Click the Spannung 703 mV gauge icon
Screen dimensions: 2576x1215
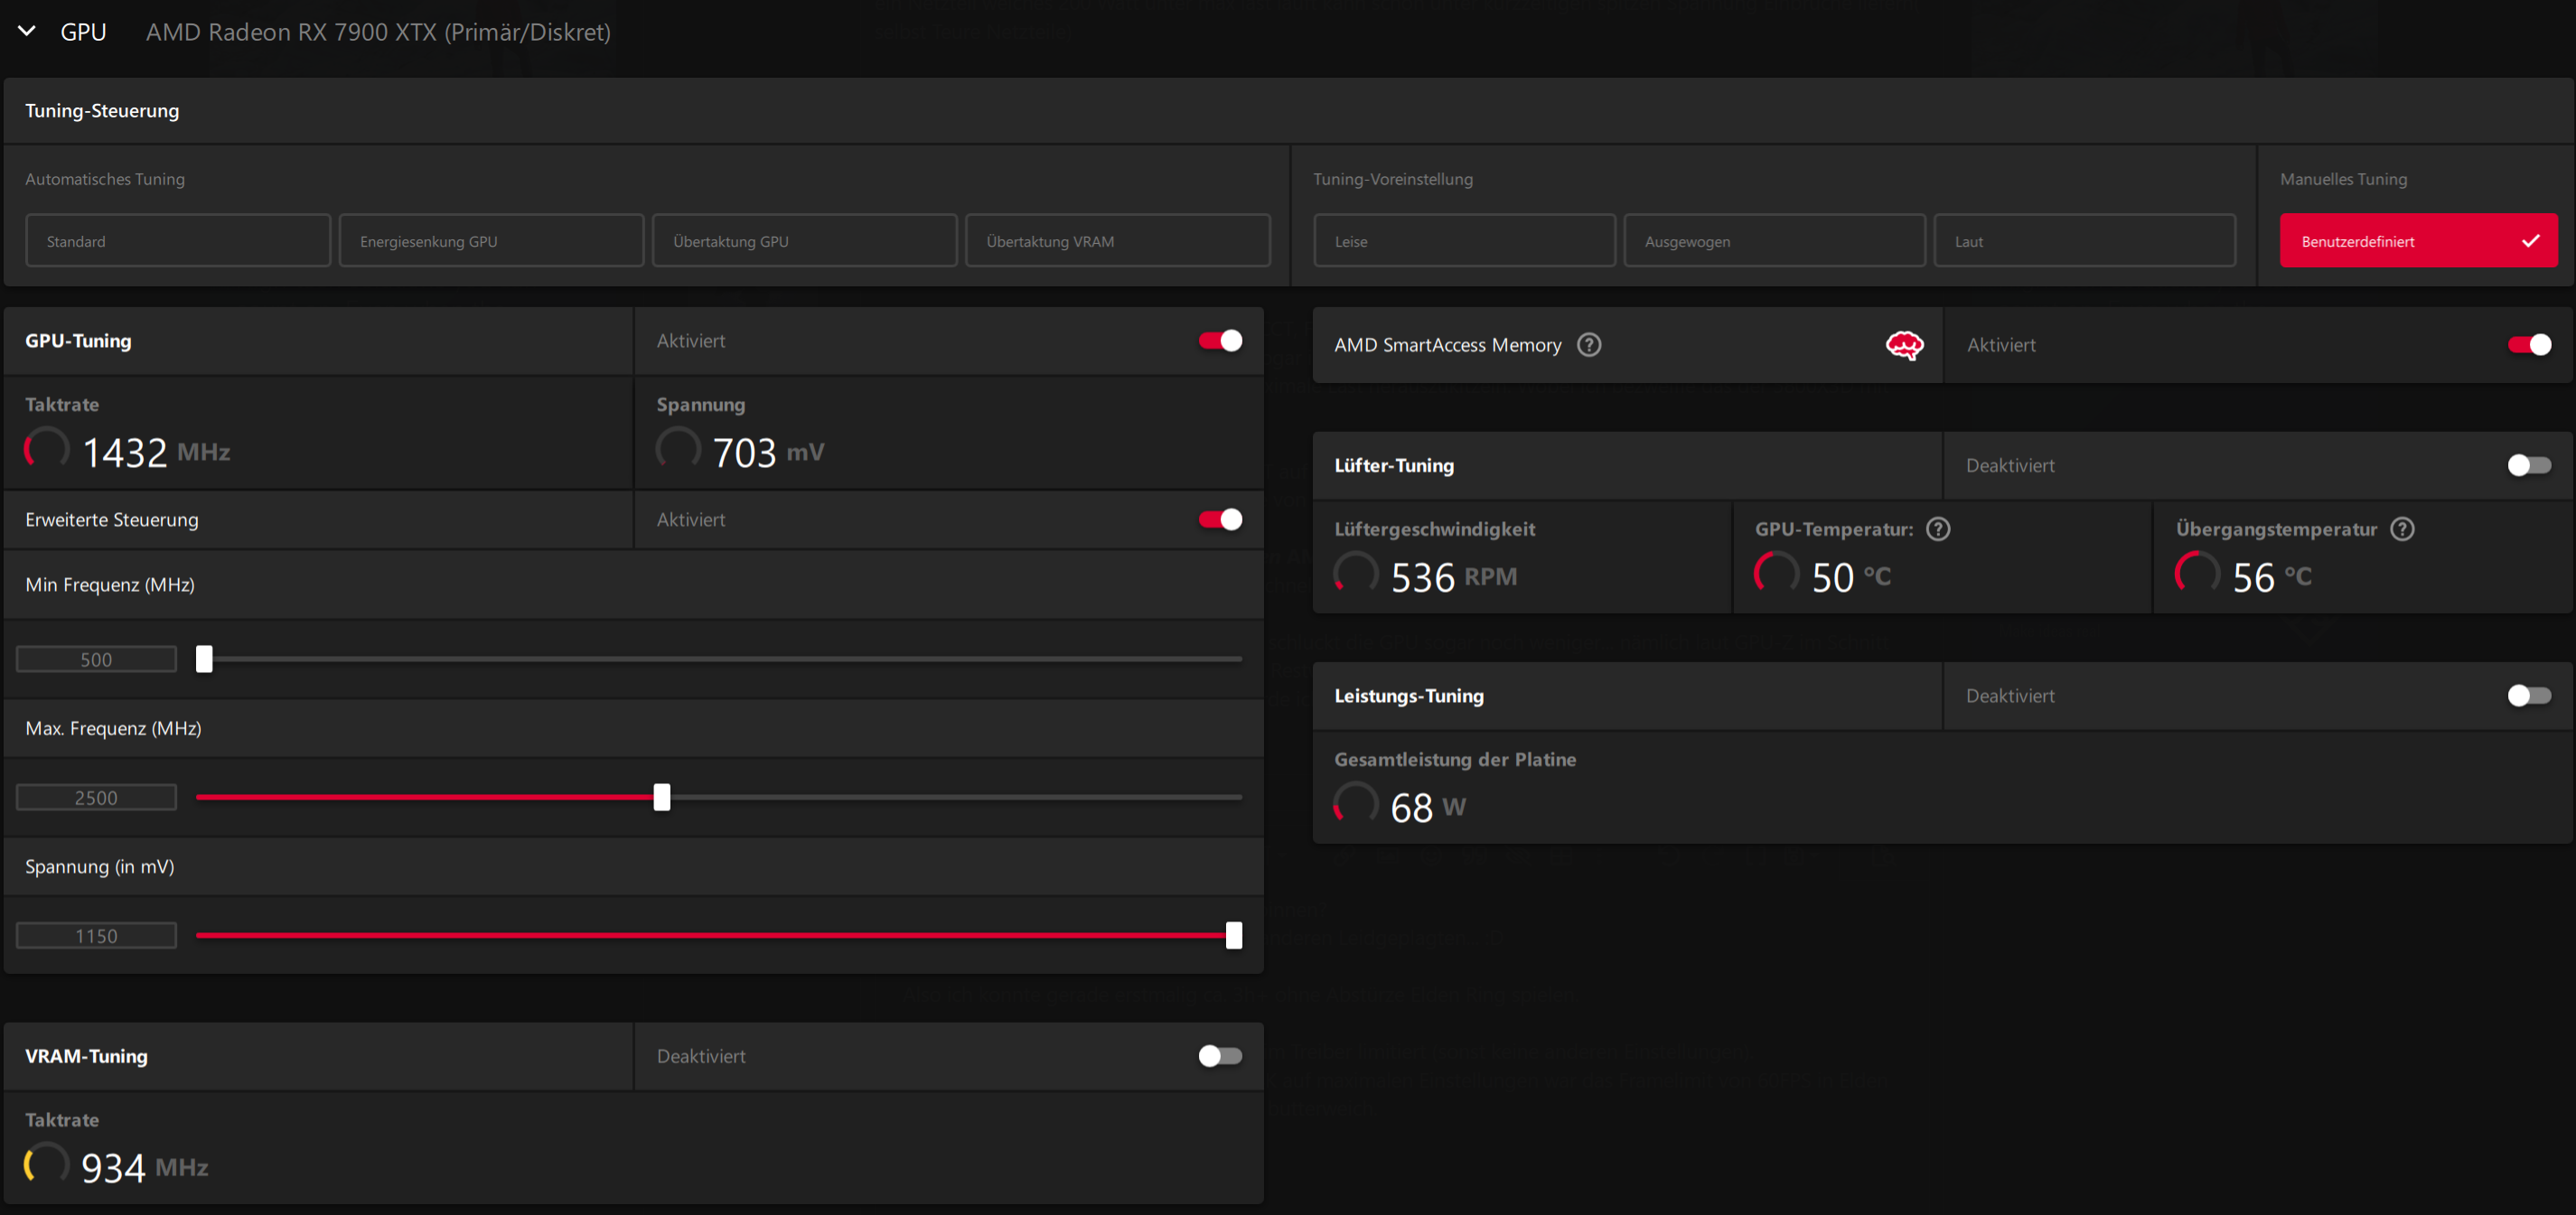(x=678, y=449)
